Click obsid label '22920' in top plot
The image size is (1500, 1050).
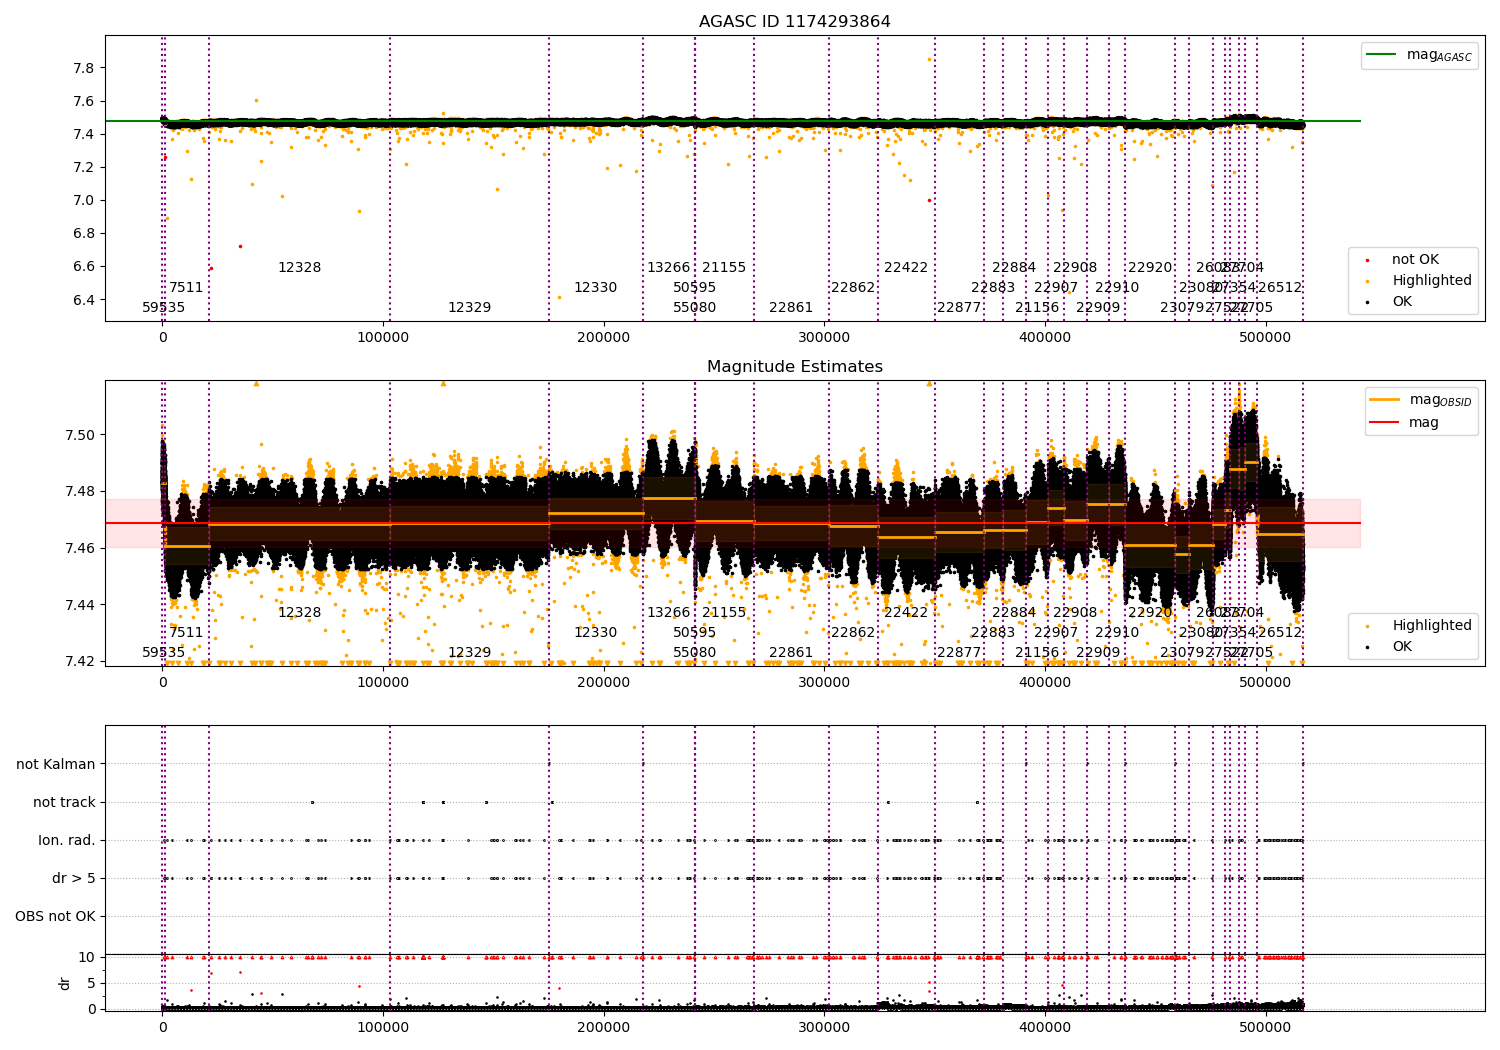click(x=1150, y=268)
